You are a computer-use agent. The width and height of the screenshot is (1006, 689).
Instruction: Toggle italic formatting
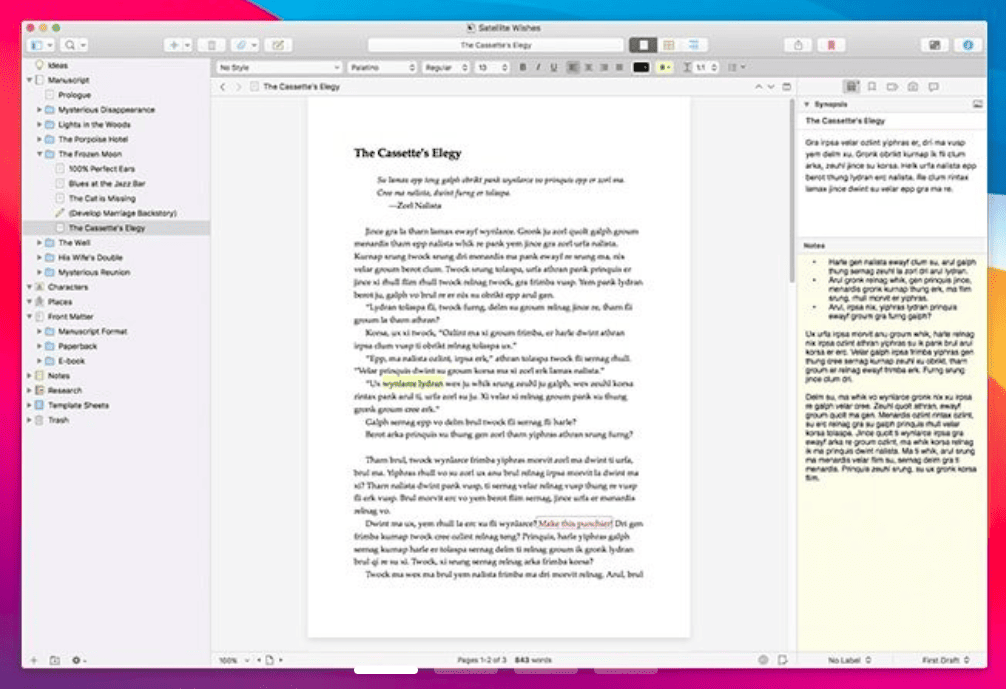click(x=538, y=67)
